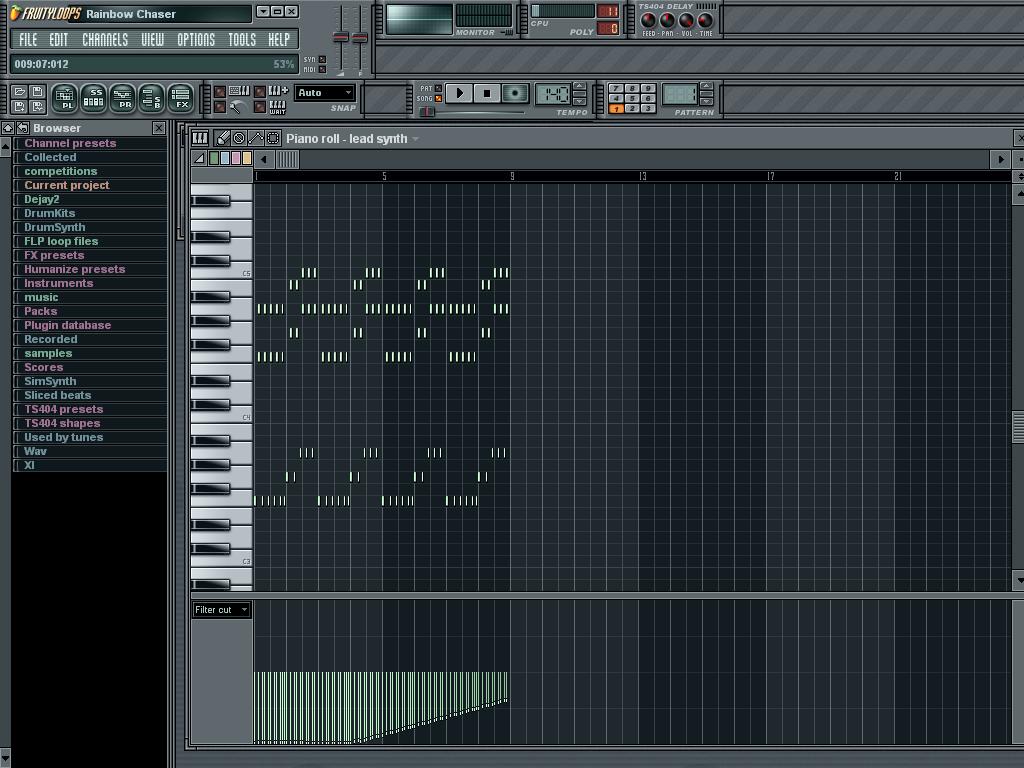Open the Step Sequencer (SS button)
Viewport: 1024px width, 768px height.
coord(93,98)
